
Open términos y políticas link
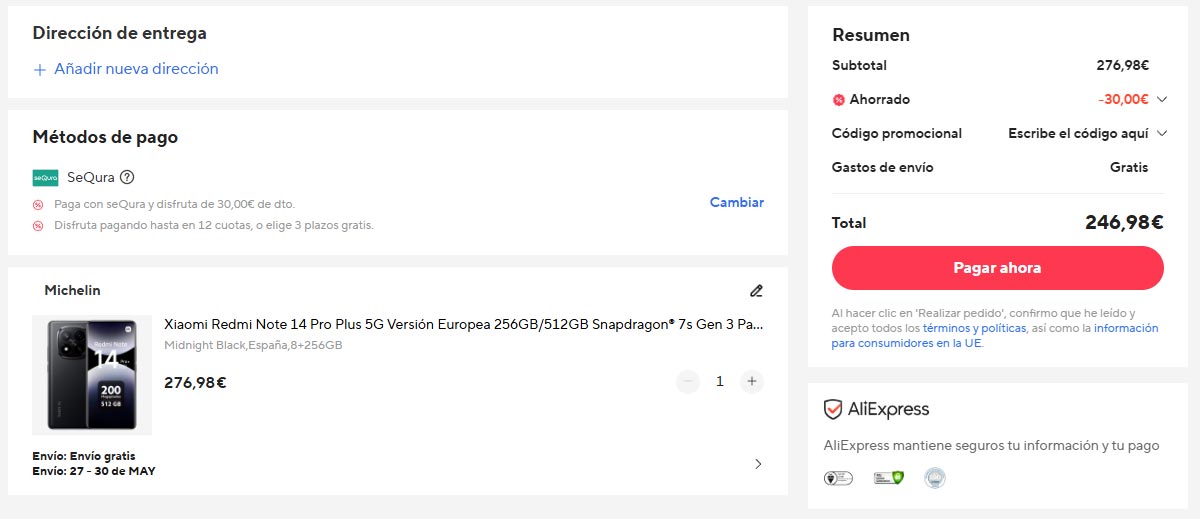click(x=974, y=328)
